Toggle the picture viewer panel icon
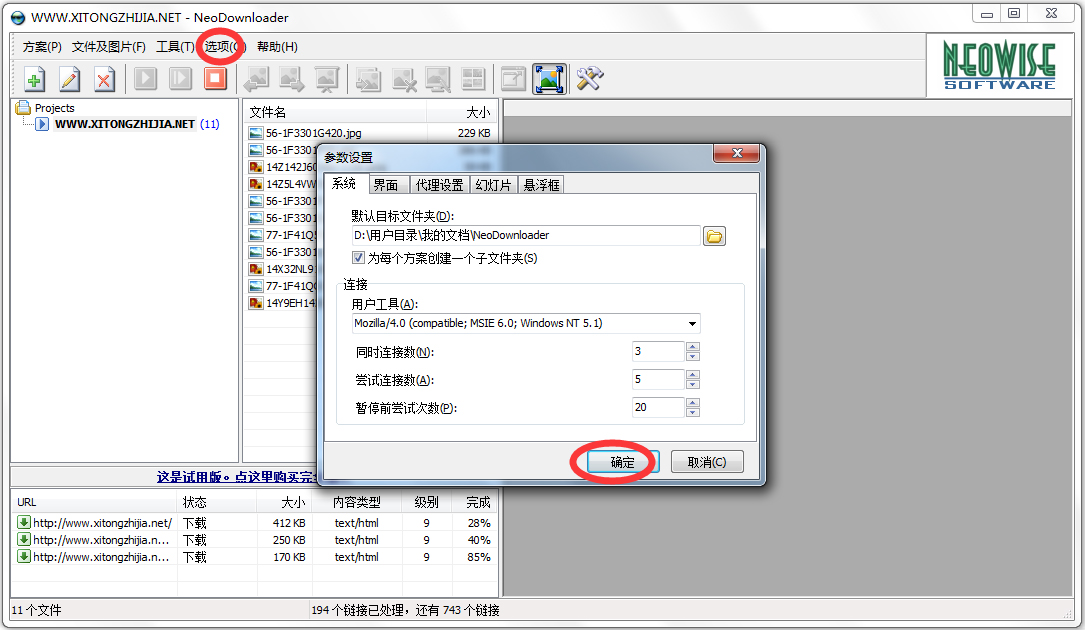Image resolution: width=1085 pixels, height=630 pixels. click(x=549, y=79)
